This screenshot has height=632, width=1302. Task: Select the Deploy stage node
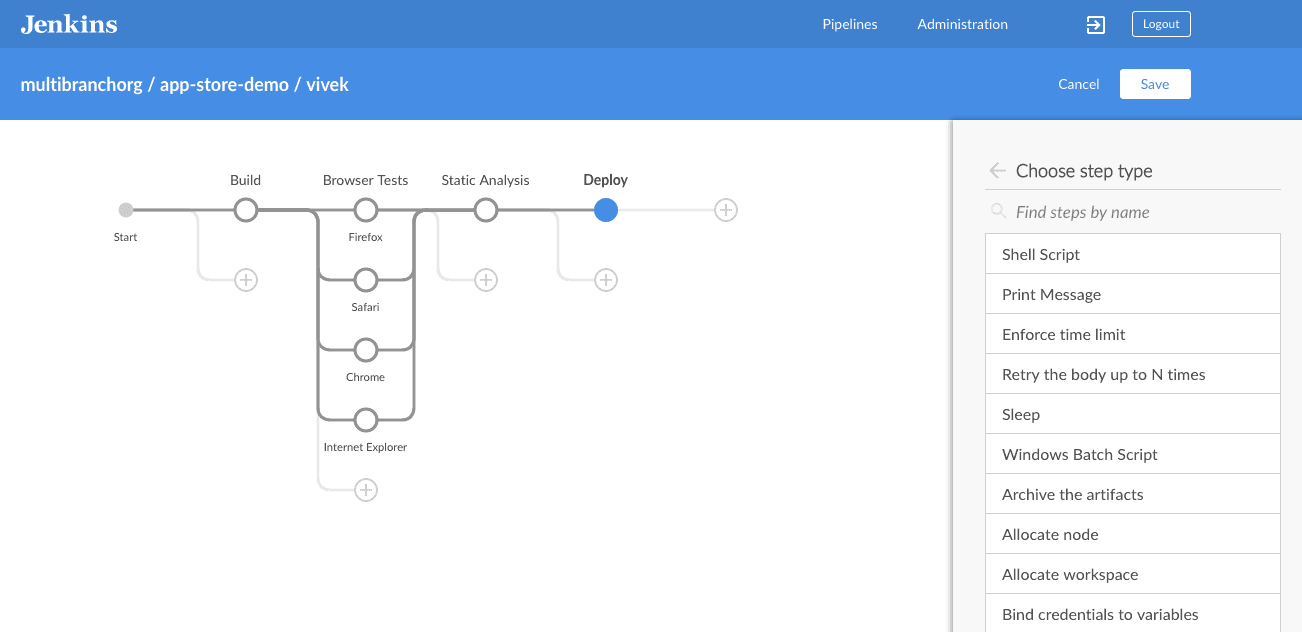(605, 210)
